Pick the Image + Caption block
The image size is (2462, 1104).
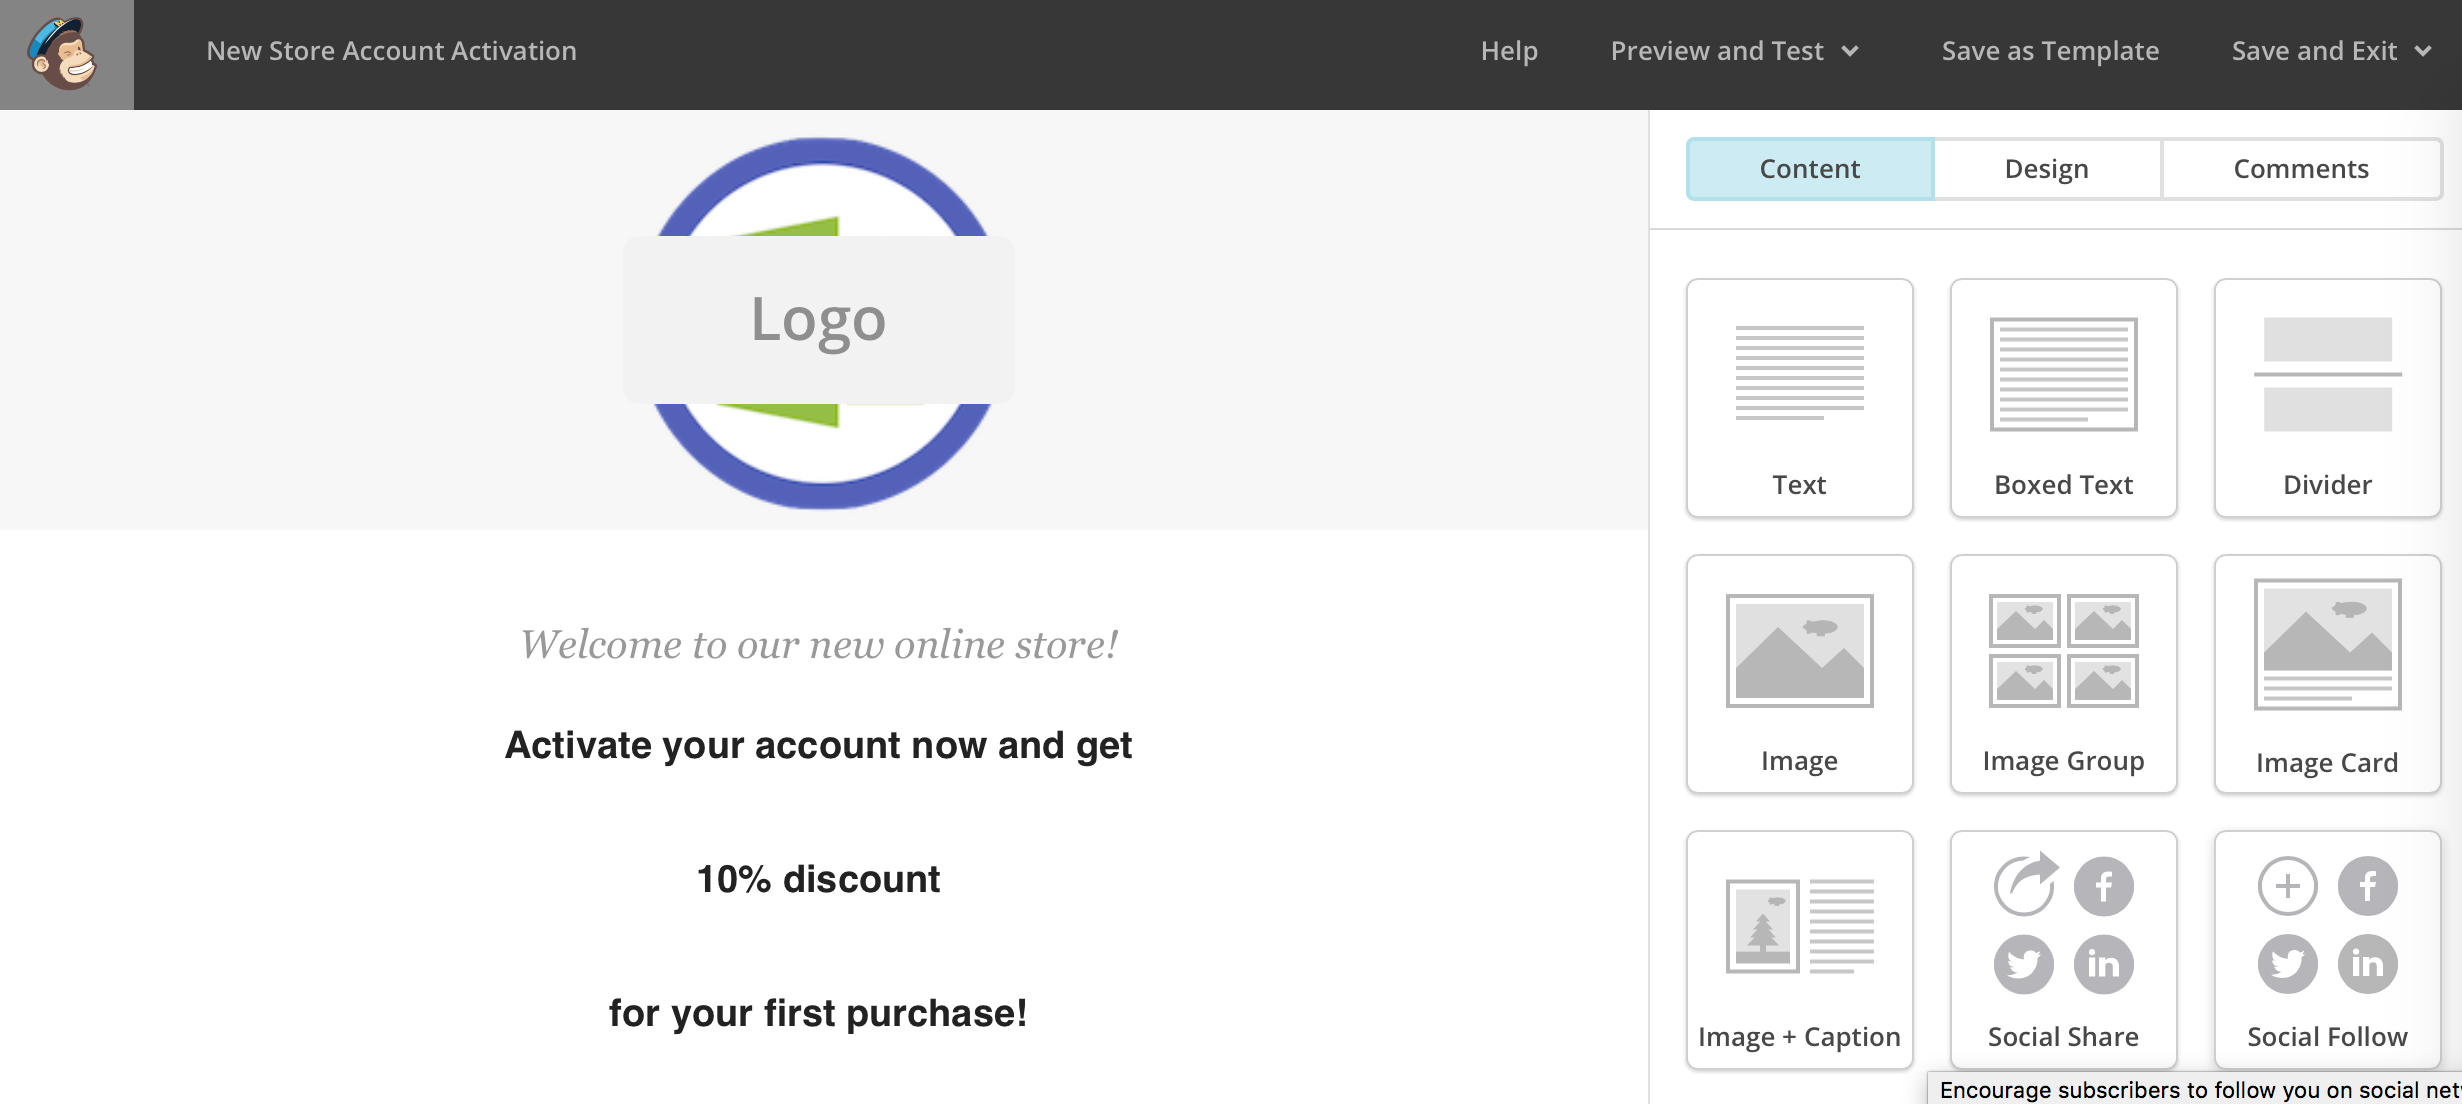pos(1799,949)
